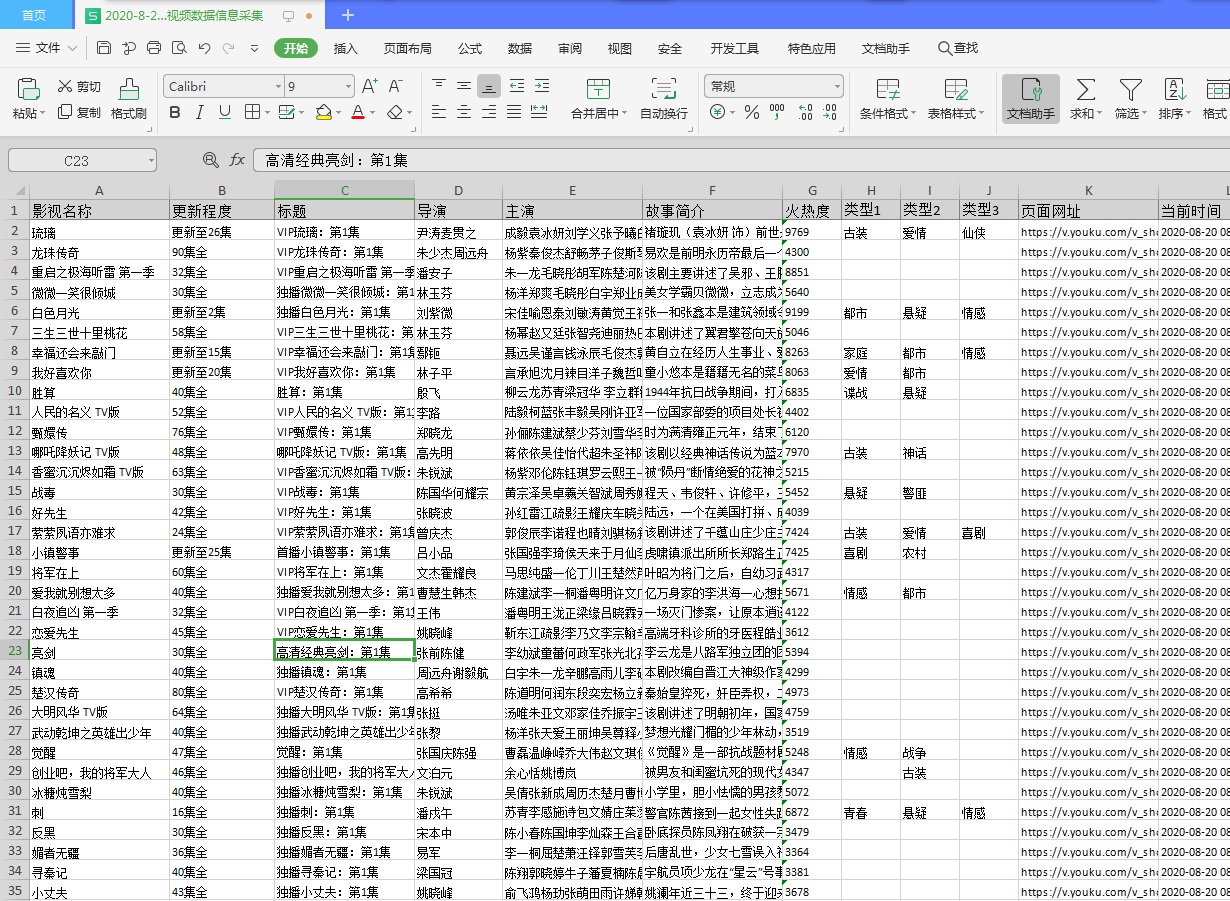Click the Sort (排序) A-Z icon

[1175, 88]
